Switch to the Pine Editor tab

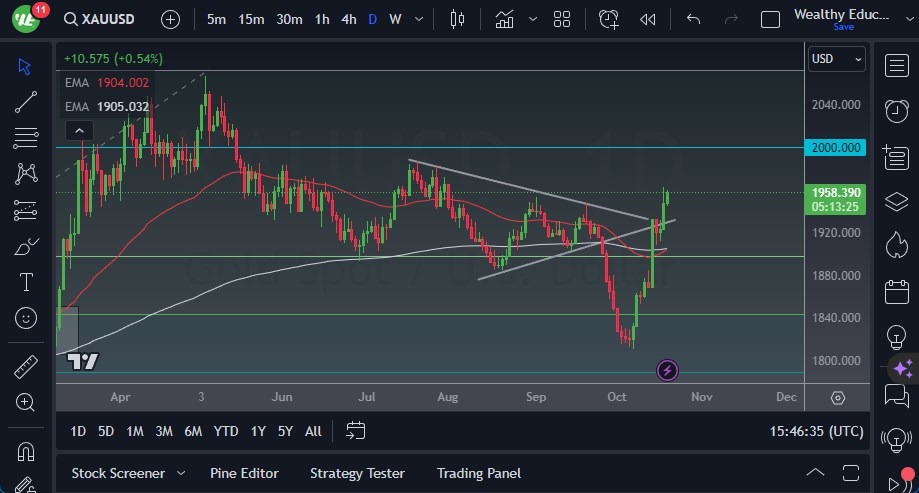point(244,473)
